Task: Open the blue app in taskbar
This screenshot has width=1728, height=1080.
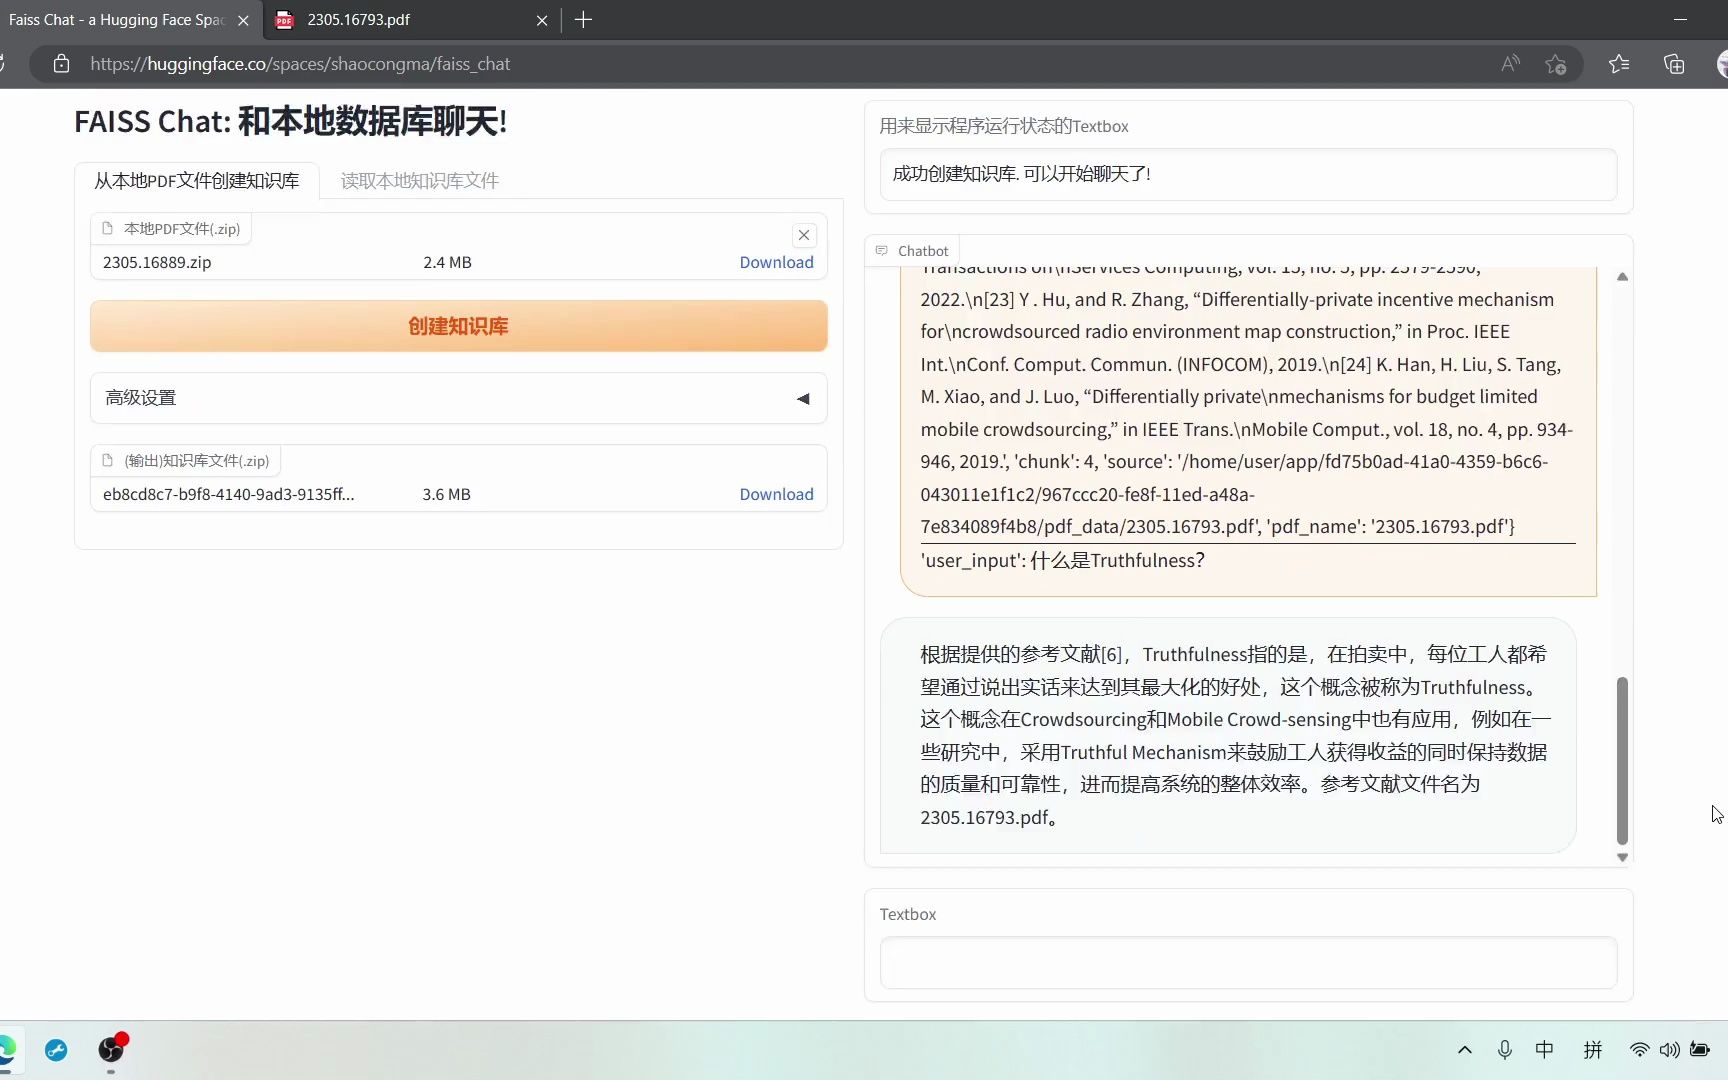Action: point(56,1050)
